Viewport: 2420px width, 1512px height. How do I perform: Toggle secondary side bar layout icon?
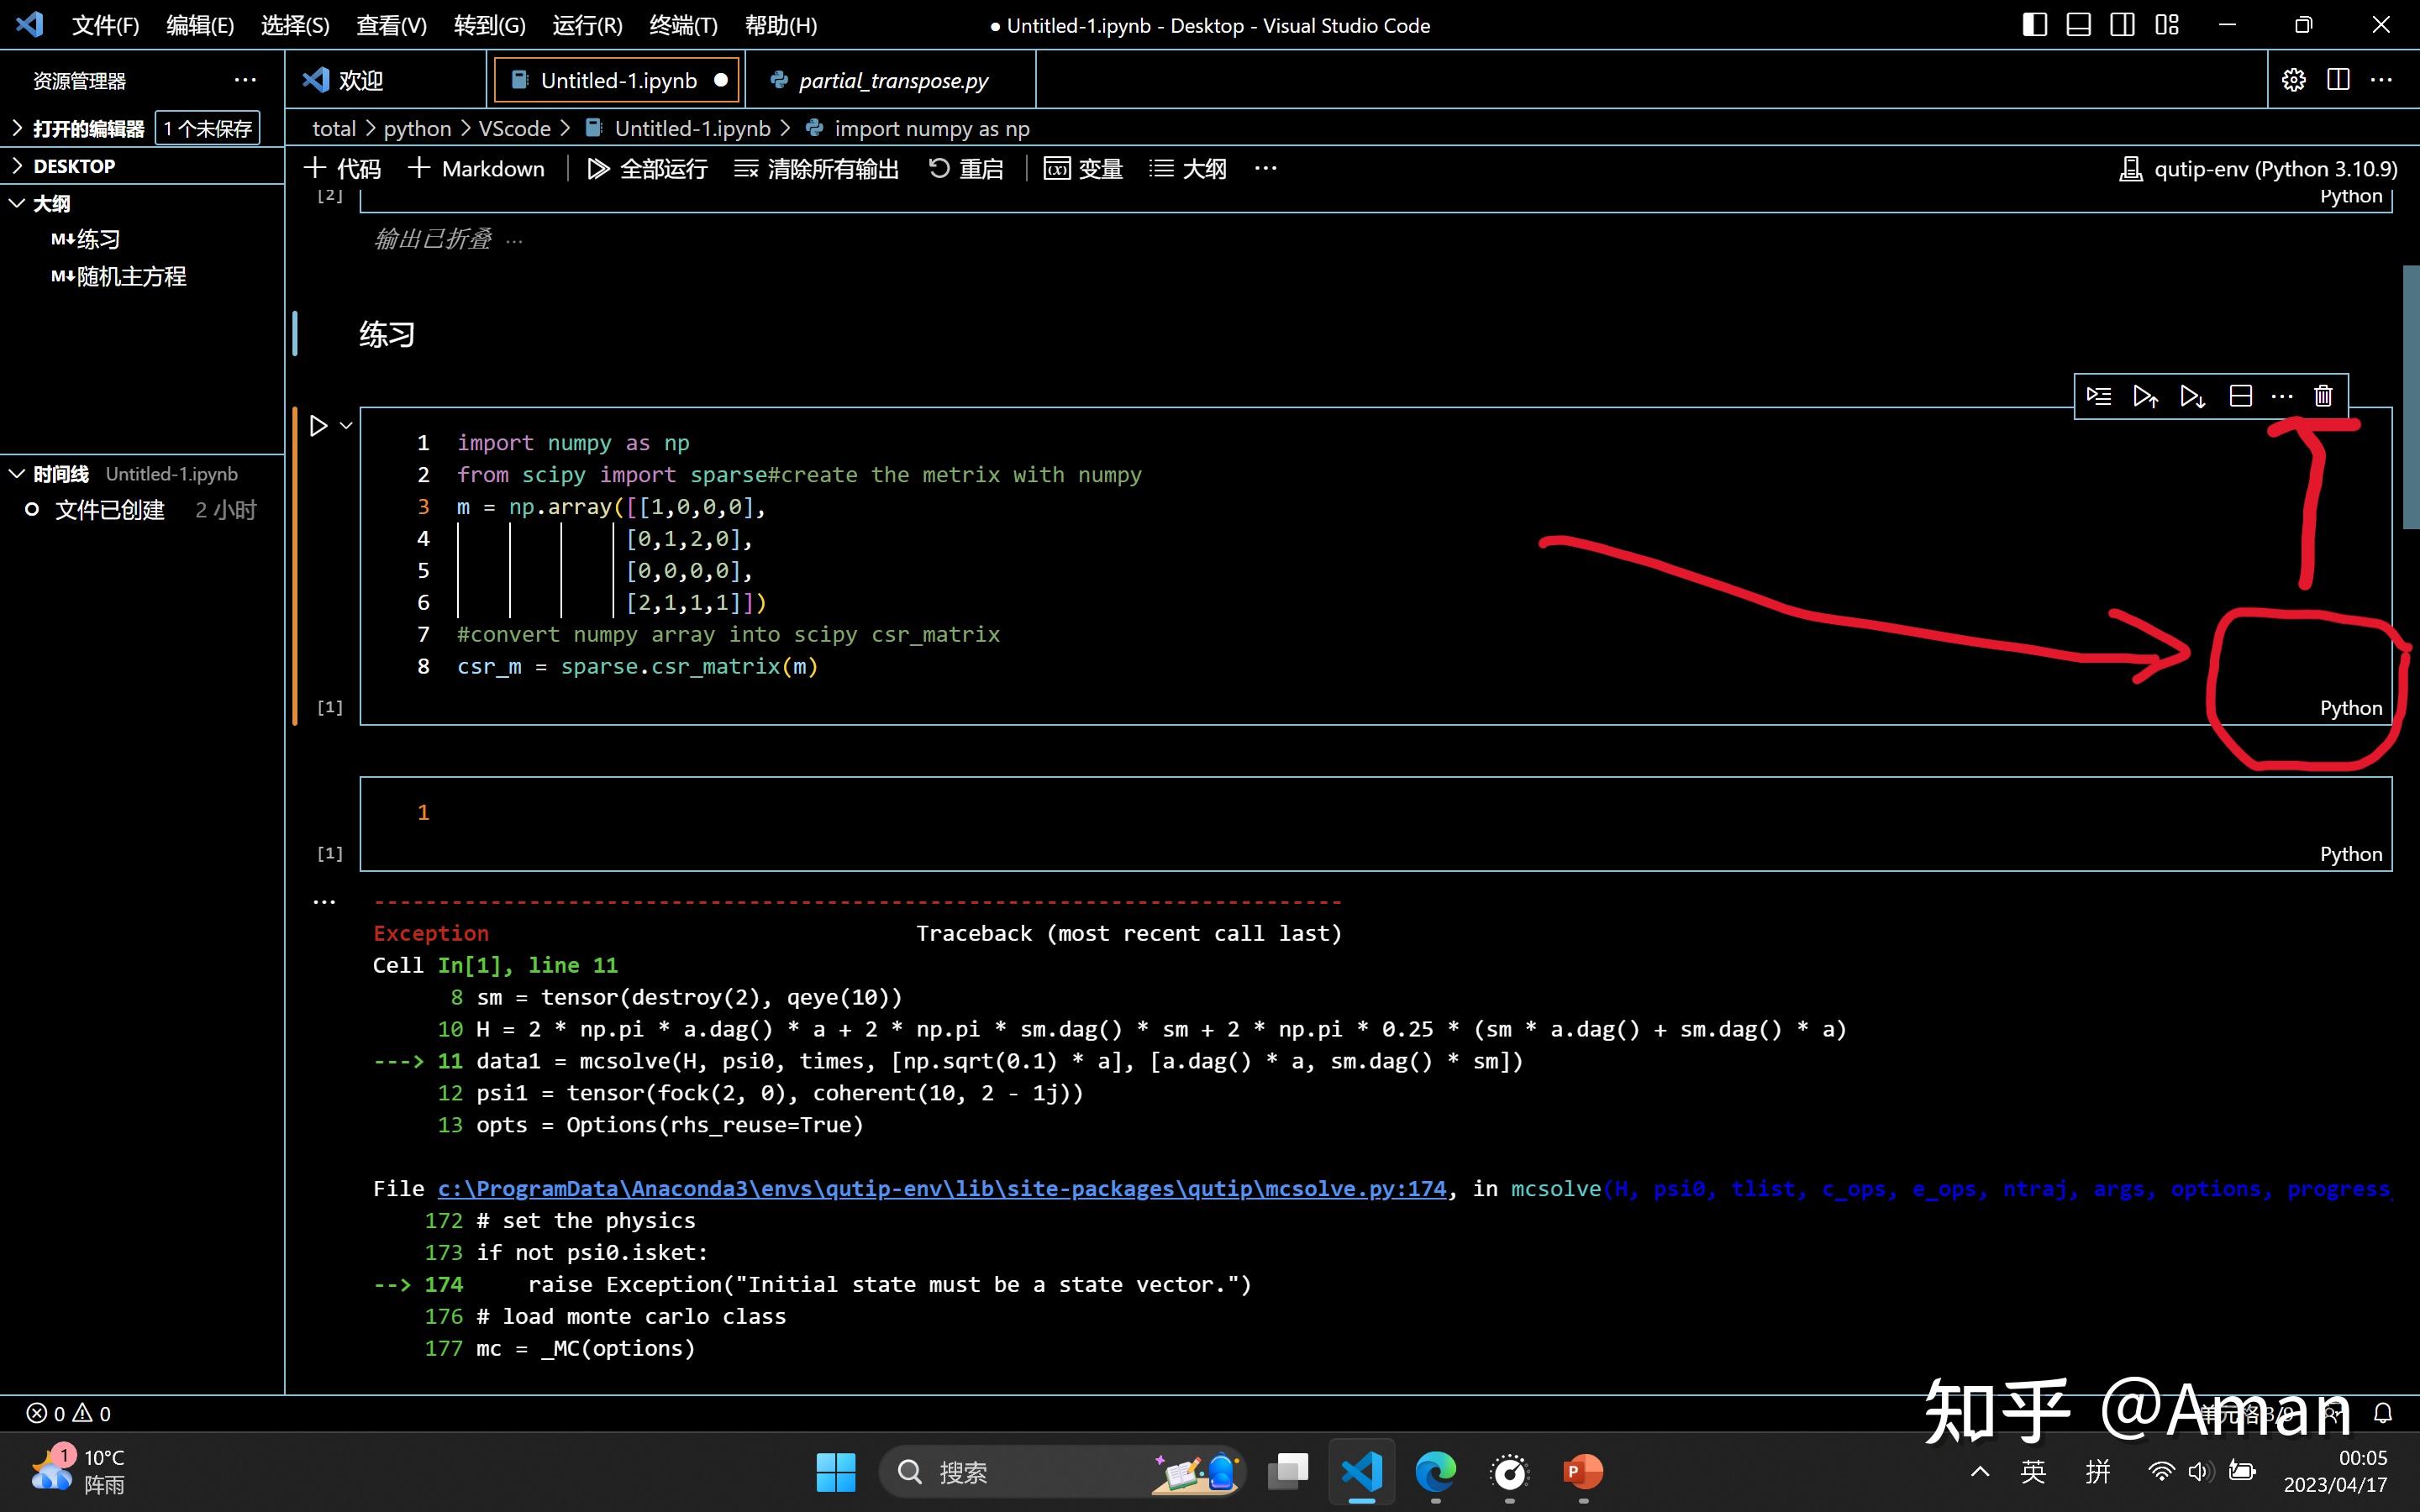[x=2122, y=25]
